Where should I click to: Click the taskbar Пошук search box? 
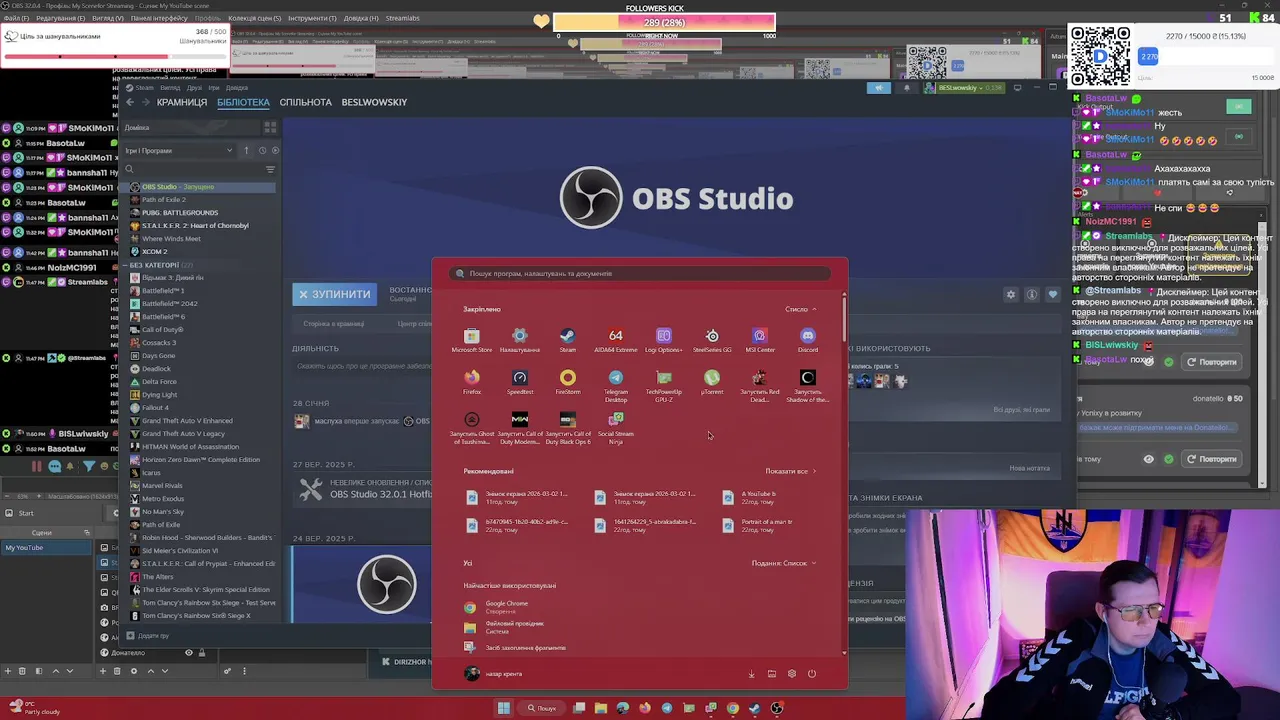pos(542,708)
